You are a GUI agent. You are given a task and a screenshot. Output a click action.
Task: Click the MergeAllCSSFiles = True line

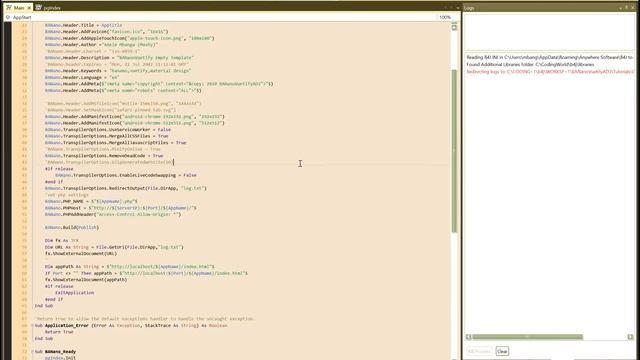tap(106, 136)
